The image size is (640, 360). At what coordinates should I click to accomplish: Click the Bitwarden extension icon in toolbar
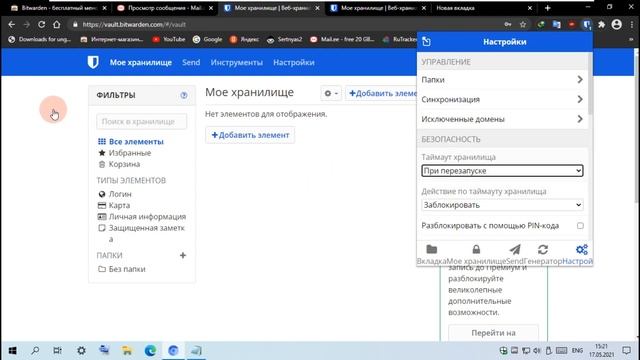point(587,24)
